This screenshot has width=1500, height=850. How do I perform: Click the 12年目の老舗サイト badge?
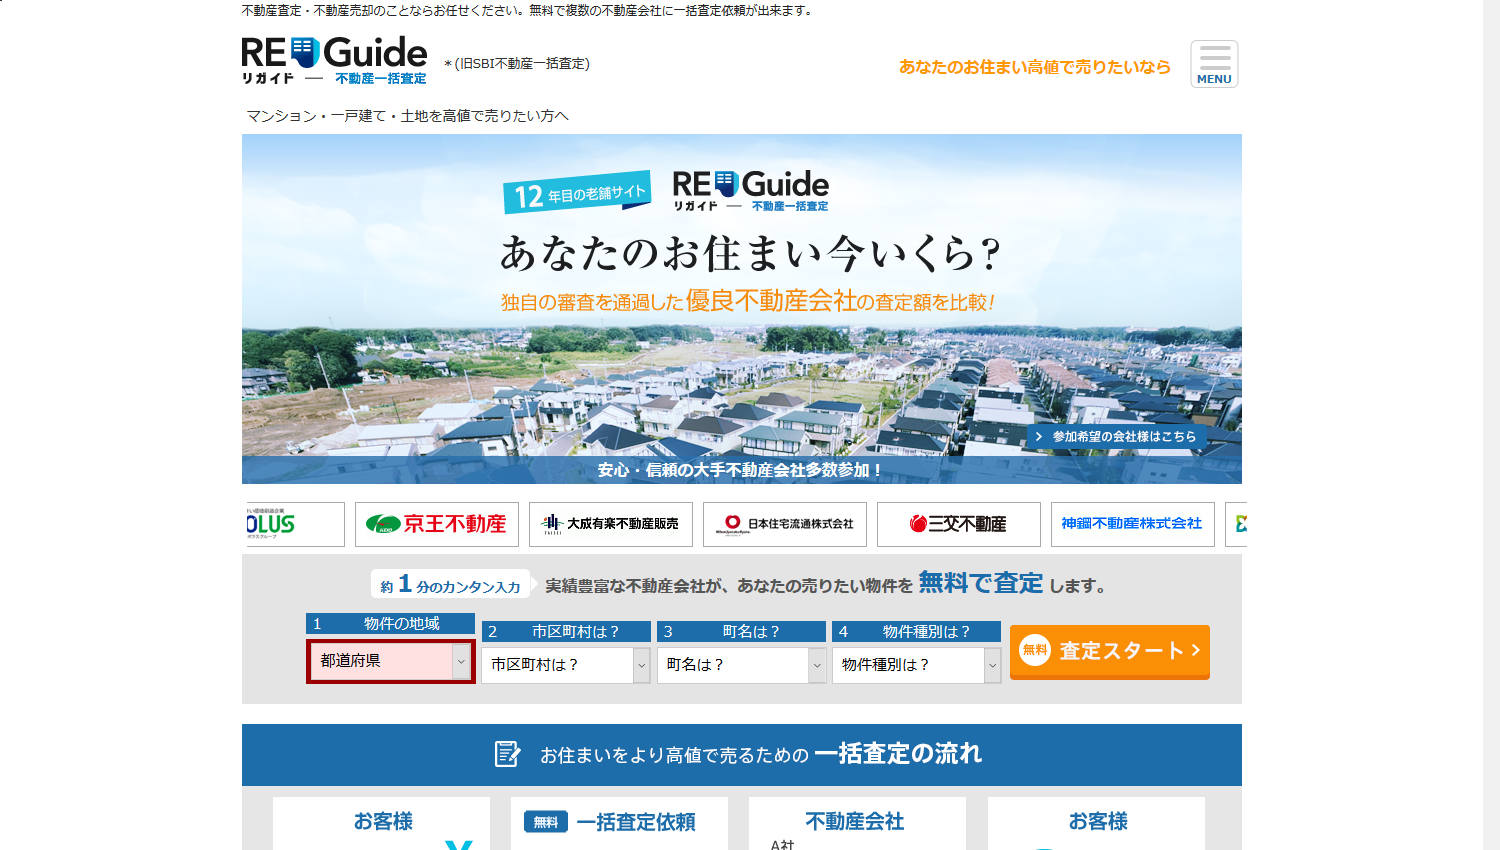(x=577, y=192)
